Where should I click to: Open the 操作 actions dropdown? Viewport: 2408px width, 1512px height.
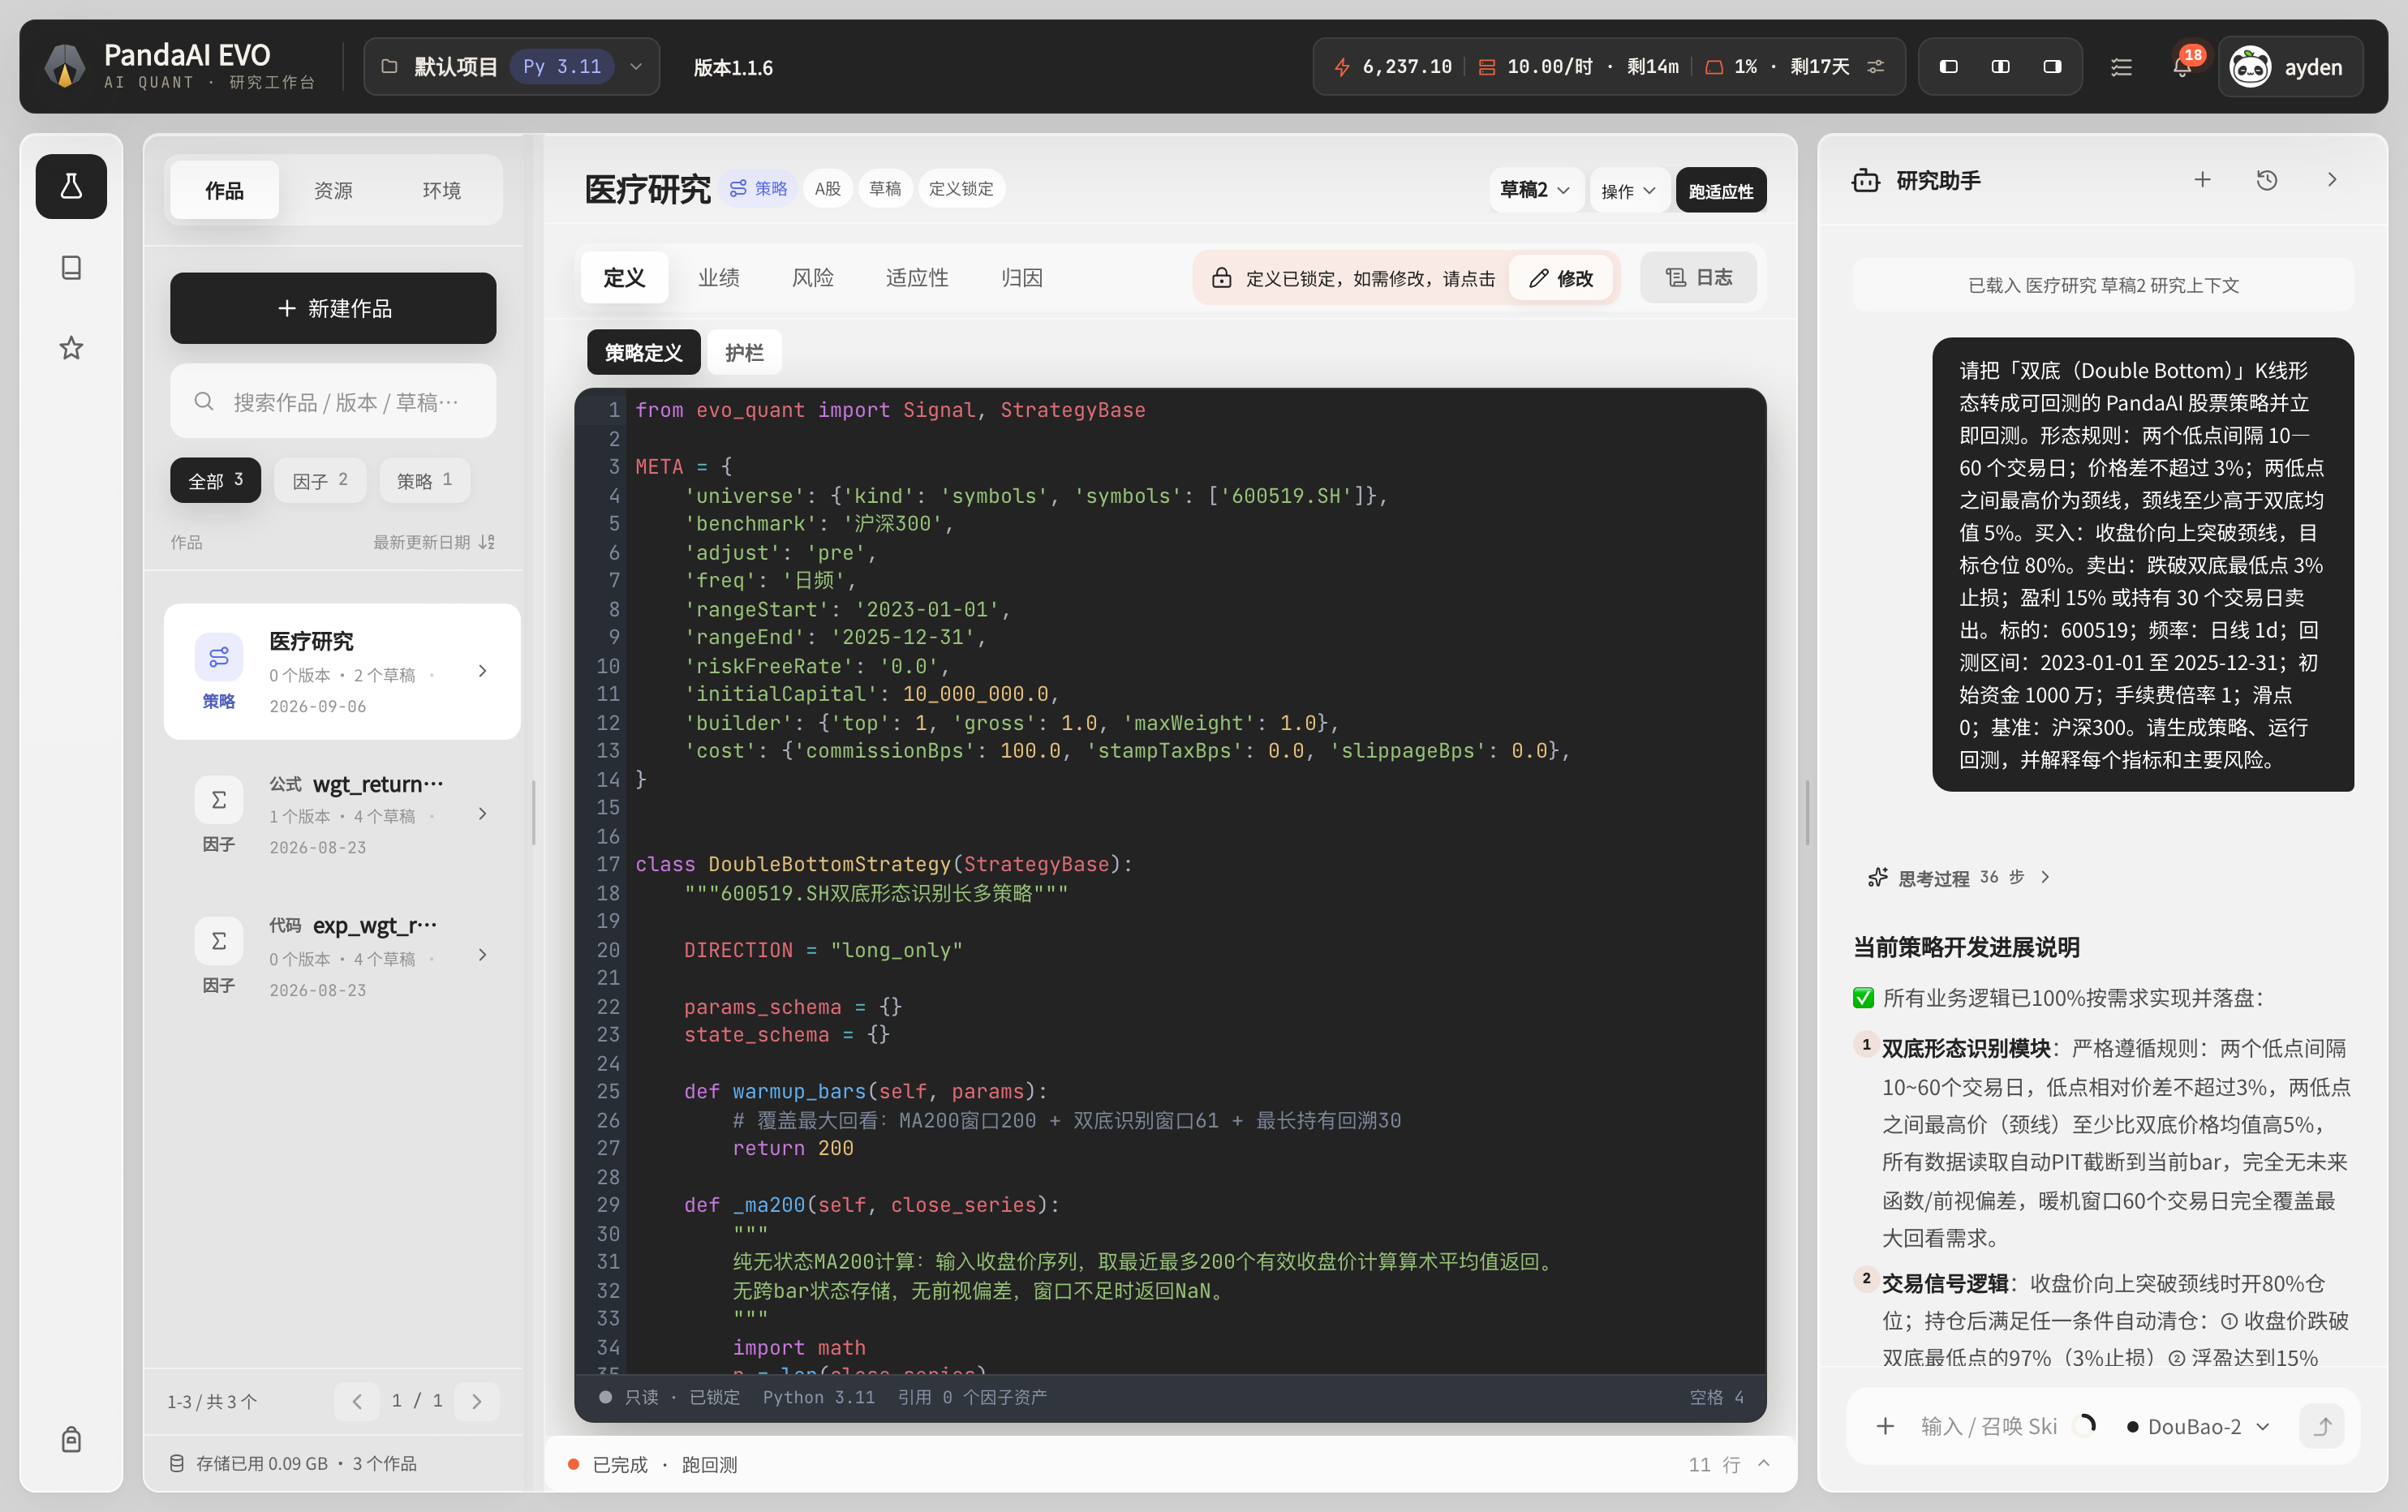point(1629,190)
